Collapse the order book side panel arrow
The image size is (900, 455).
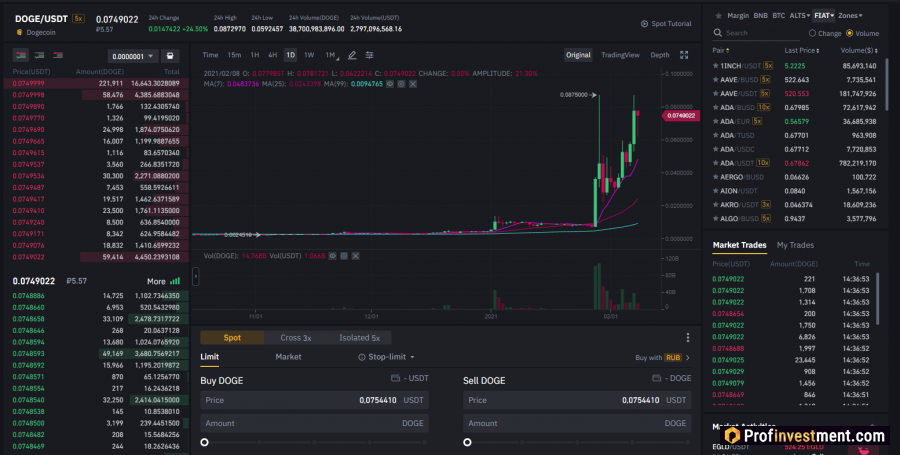195,277
